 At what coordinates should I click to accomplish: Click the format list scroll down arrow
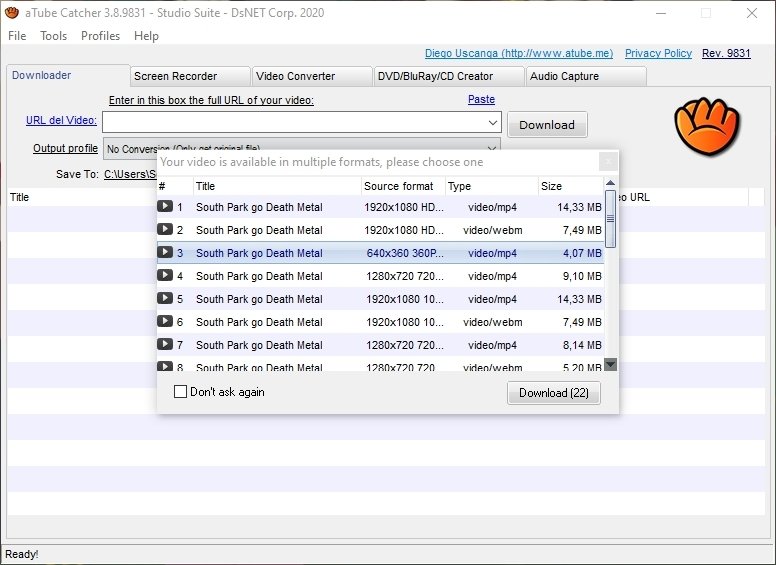[x=611, y=365]
